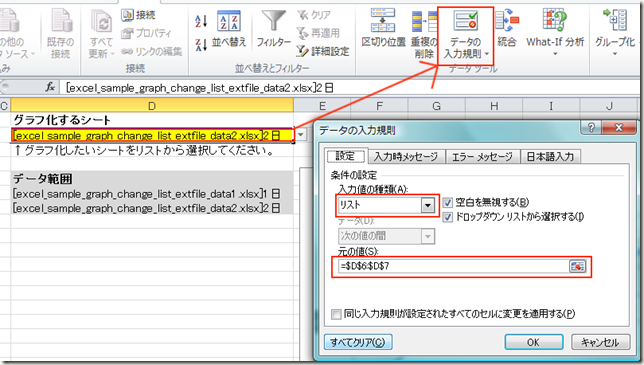Click the fx insert function icon
This screenshot has height=365, width=644.
point(50,87)
